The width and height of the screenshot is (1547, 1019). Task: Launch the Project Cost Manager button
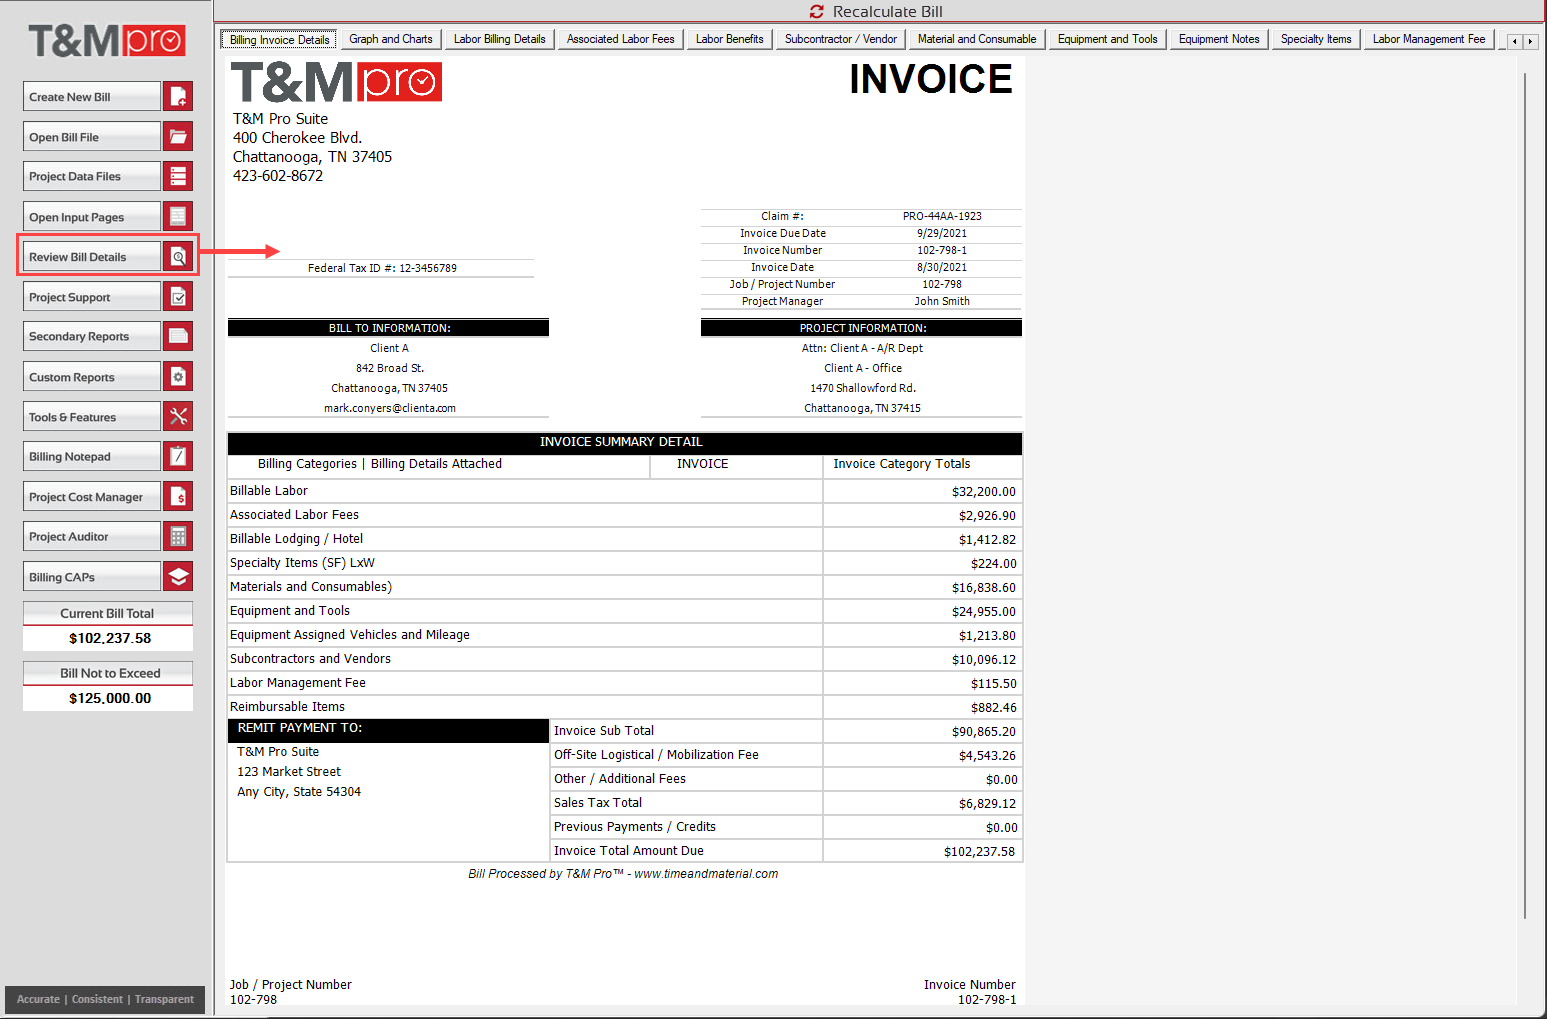tap(92, 497)
